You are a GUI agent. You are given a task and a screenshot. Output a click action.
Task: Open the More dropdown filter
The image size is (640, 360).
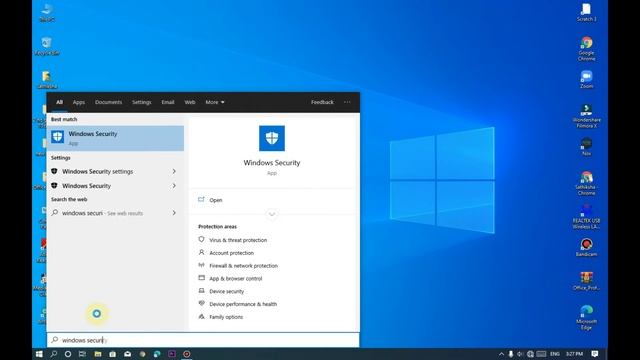click(x=215, y=102)
